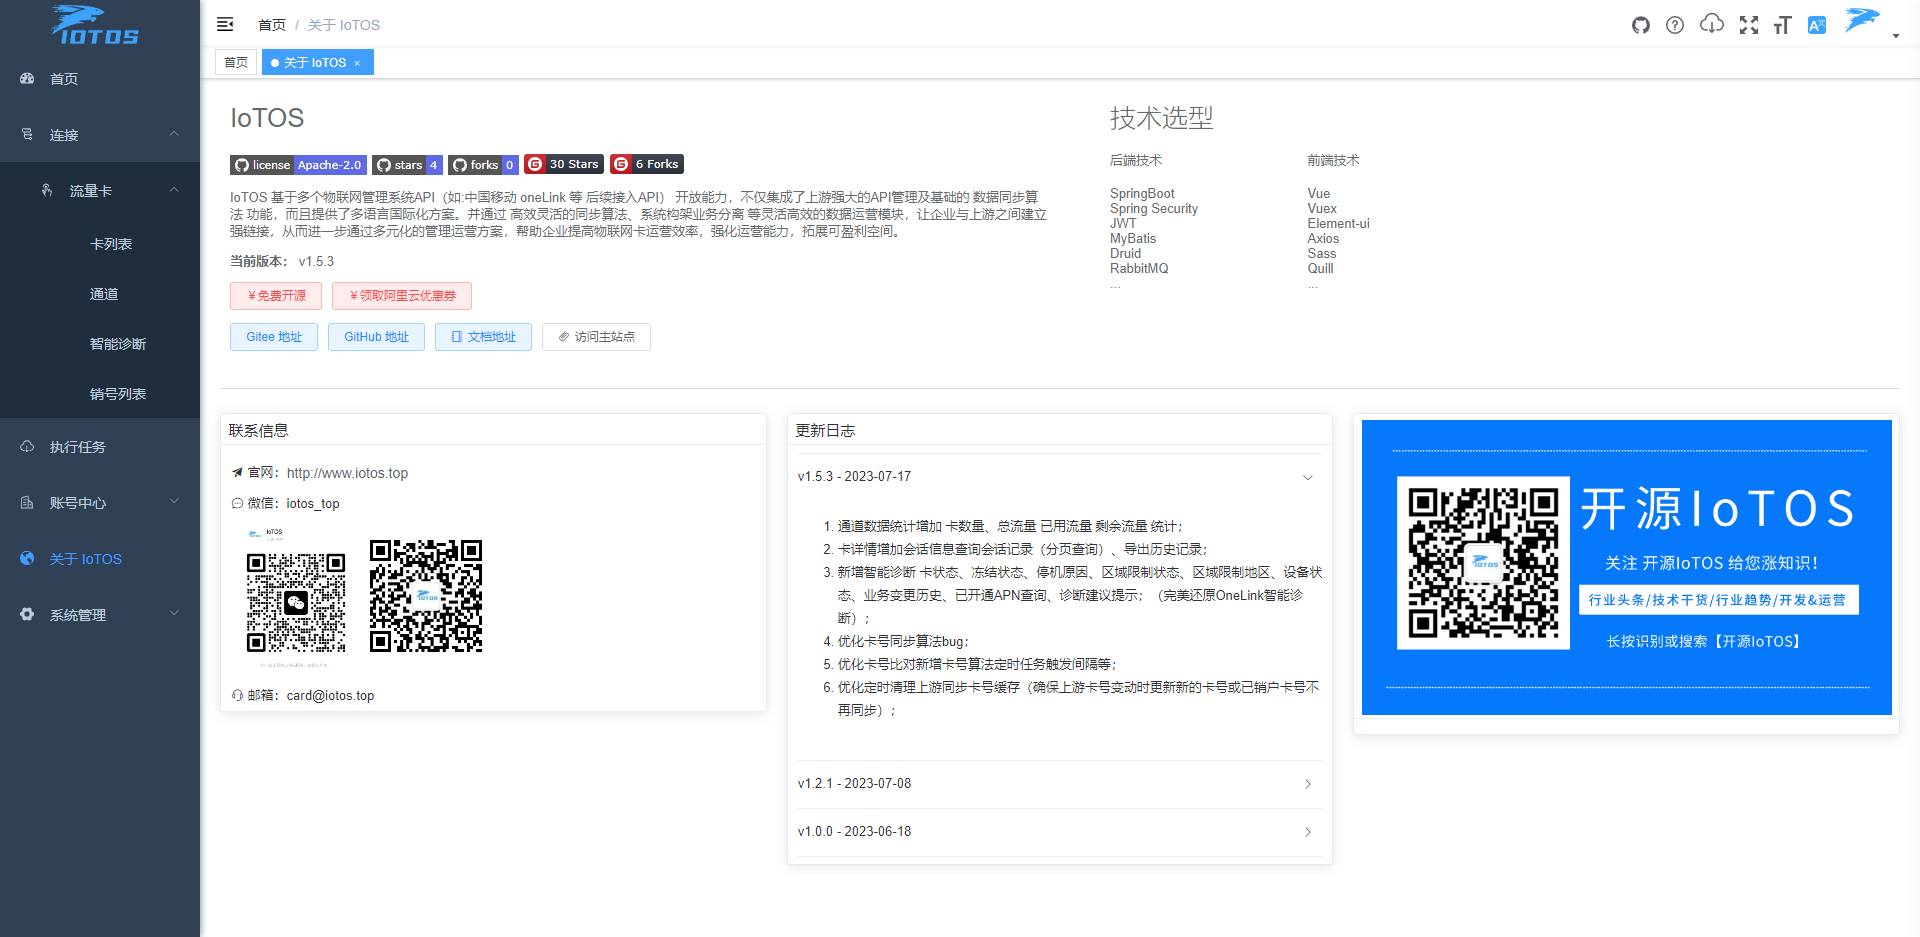Viewport: 1920px width, 937px height.
Task: Click the 官网 paper-plane icon
Action: tap(237, 473)
